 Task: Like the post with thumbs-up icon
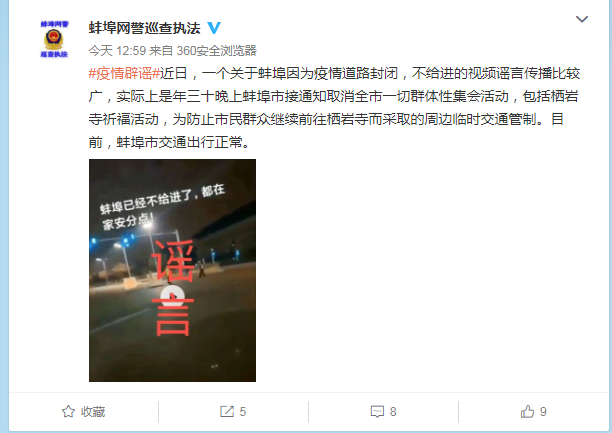click(527, 411)
